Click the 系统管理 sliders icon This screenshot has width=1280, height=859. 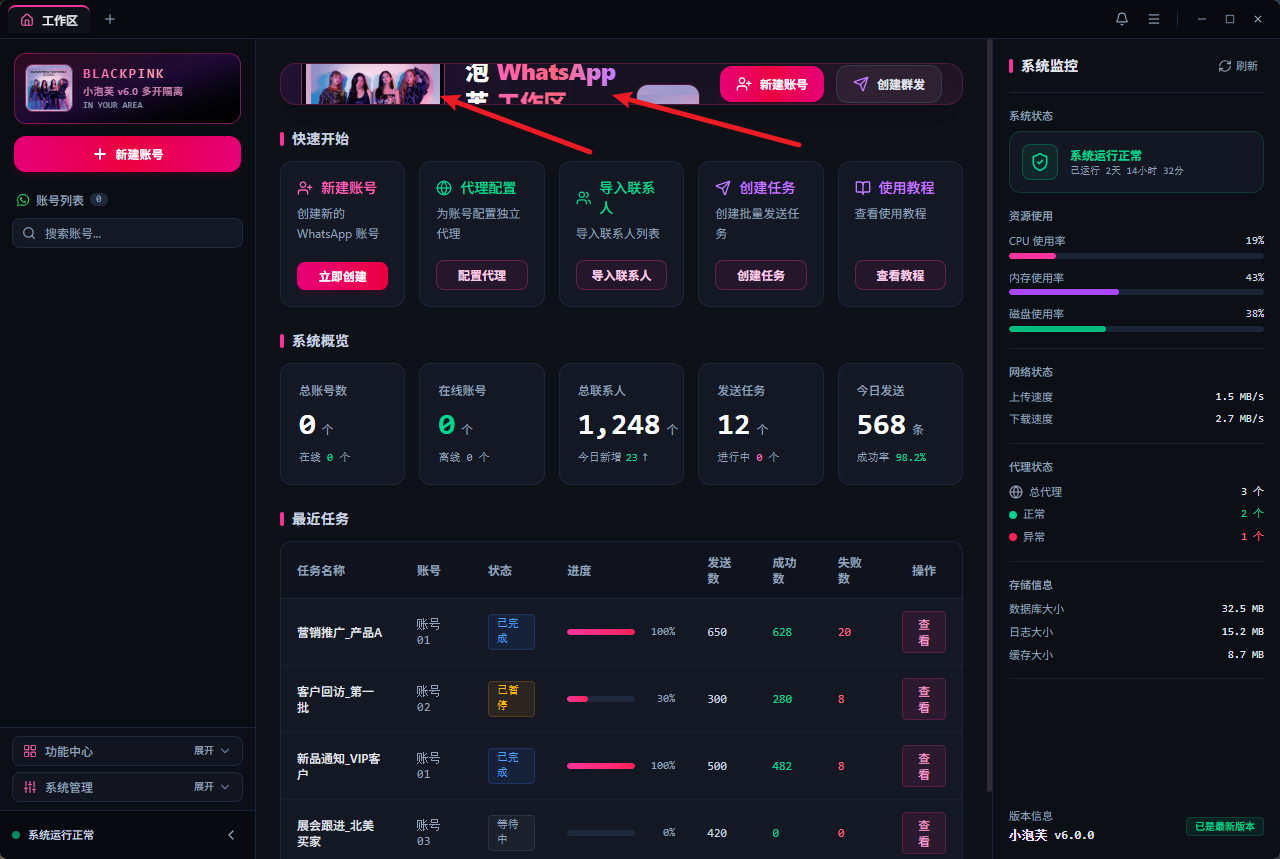point(30,787)
